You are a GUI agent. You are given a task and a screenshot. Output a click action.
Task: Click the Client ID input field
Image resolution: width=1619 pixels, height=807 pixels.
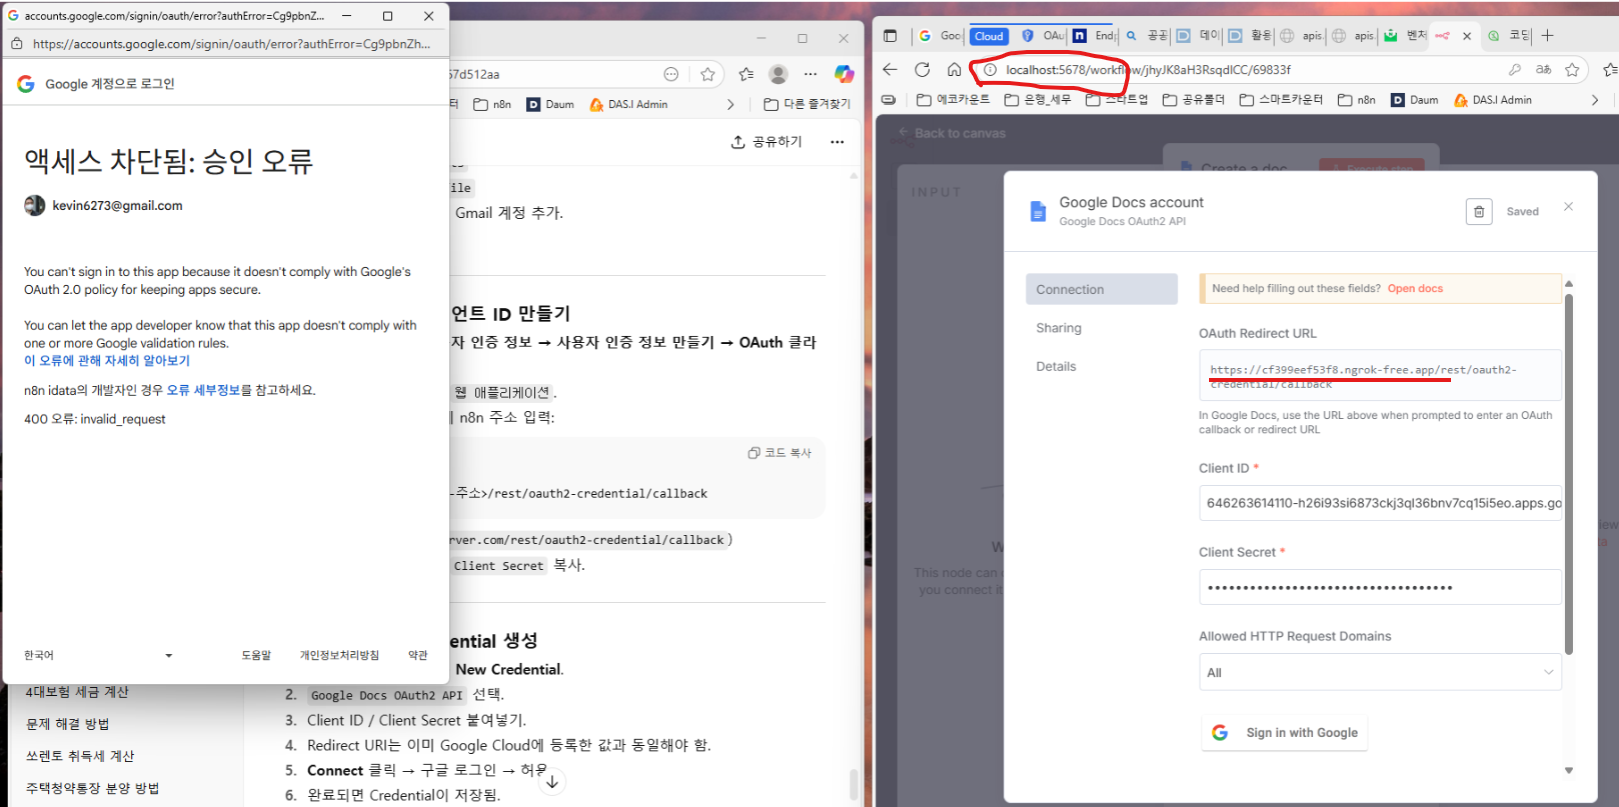[1380, 503]
